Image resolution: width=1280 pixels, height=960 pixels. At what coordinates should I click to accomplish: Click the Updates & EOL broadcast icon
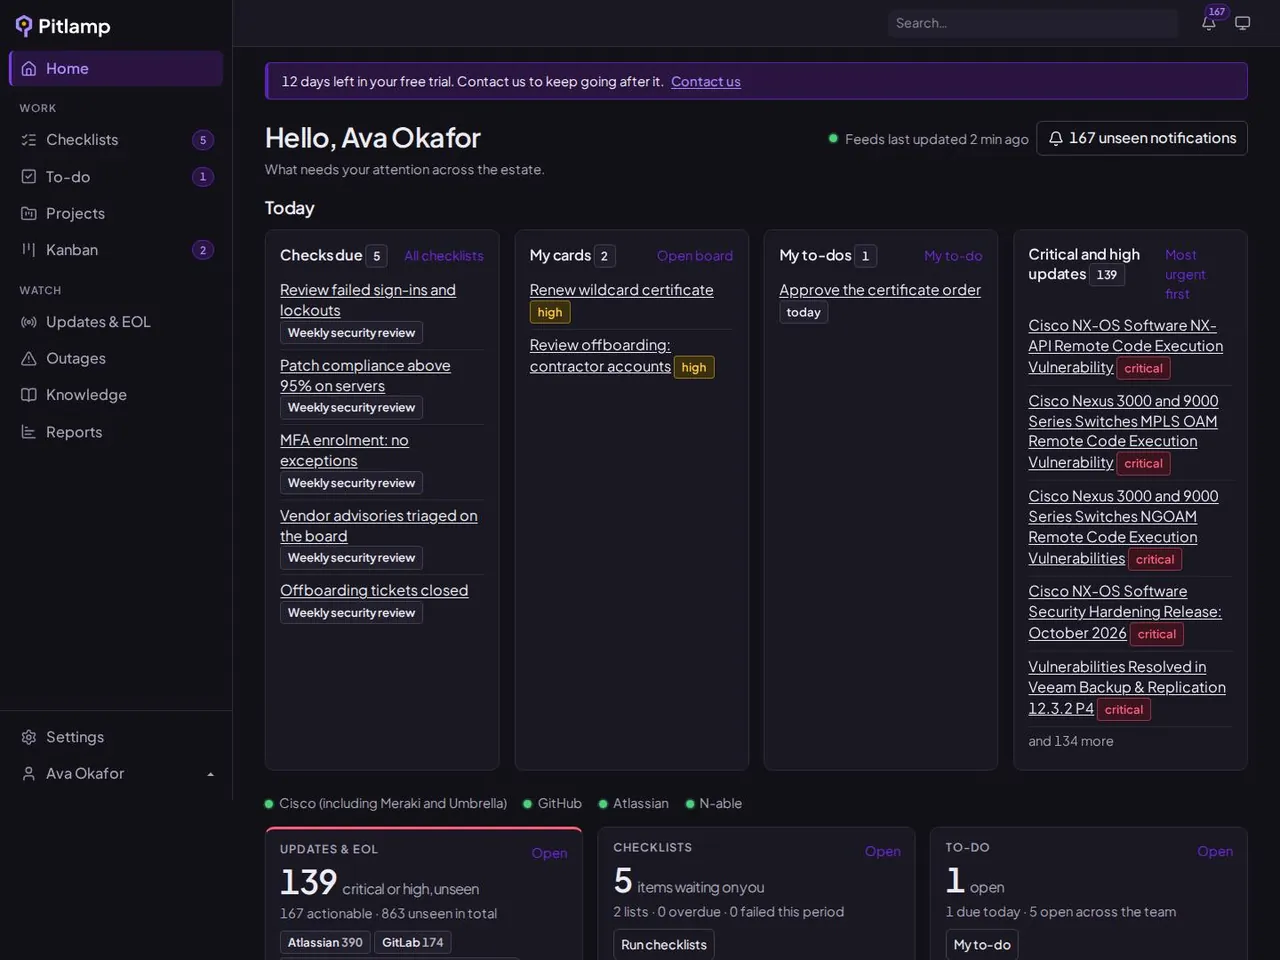[x=29, y=322]
